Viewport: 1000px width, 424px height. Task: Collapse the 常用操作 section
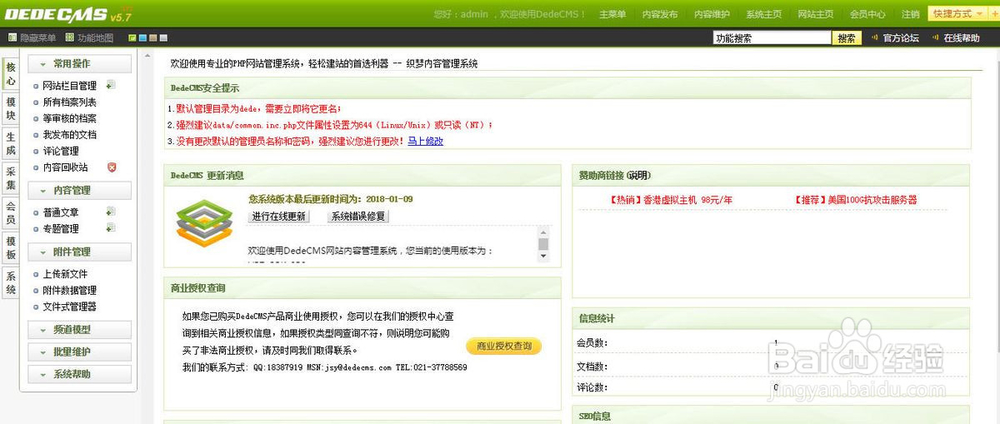click(80, 64)
